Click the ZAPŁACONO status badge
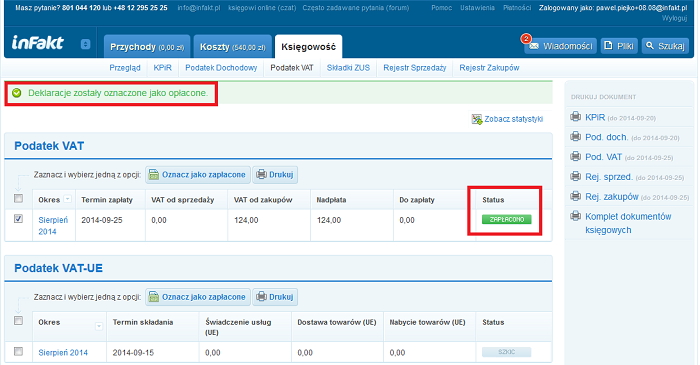The width and height of the screenshot is (700, 365). tap(507, 220)
